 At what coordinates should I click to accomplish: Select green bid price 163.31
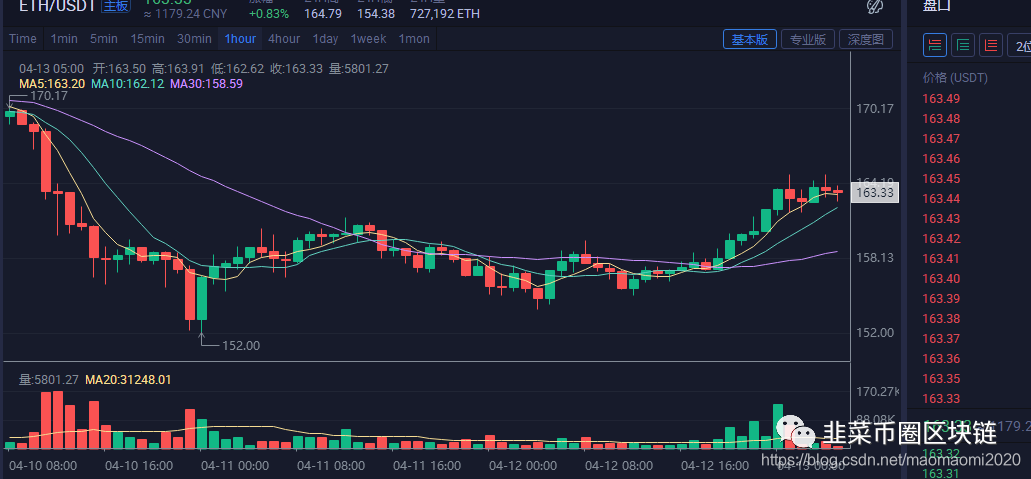click(x=941, y=472)
